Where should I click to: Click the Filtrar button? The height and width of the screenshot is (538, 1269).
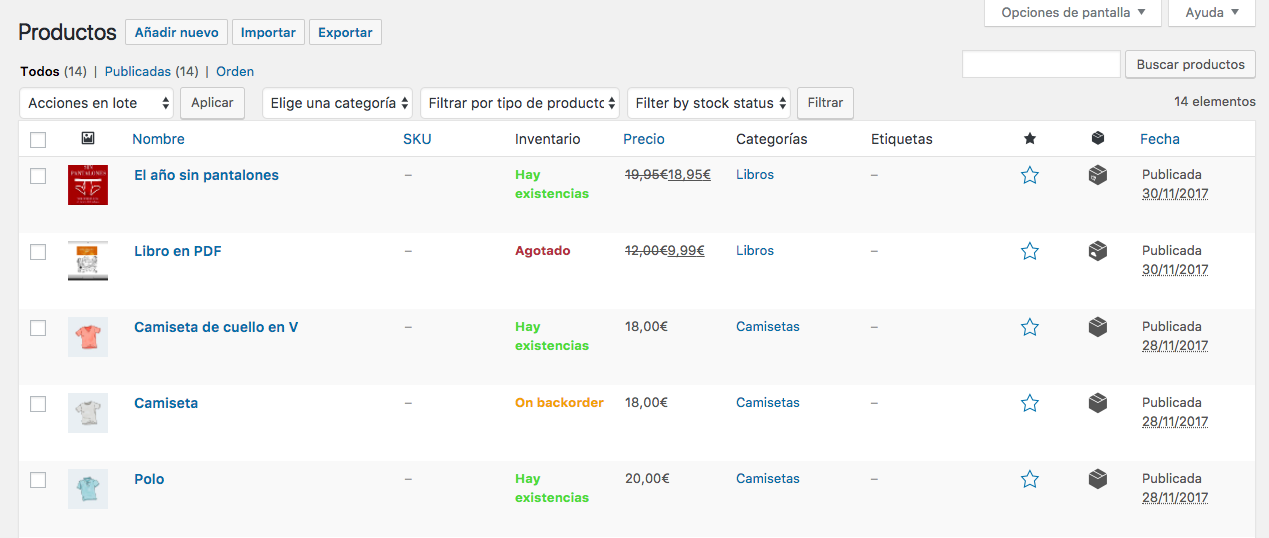825,103
